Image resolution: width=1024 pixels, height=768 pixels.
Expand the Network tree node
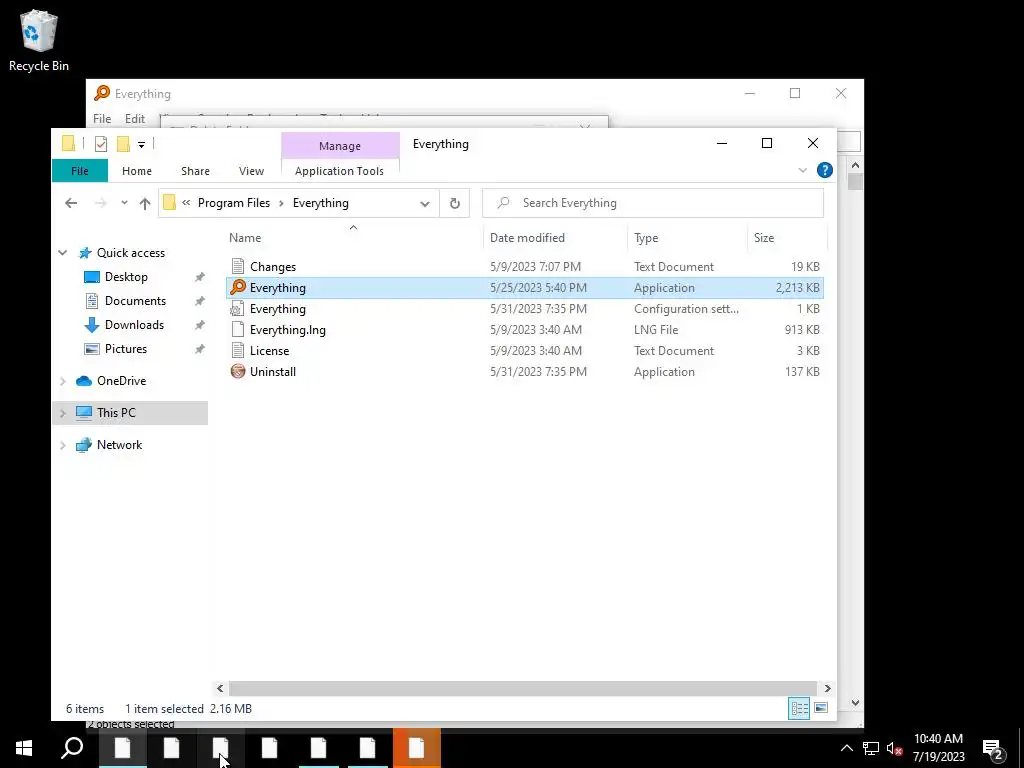coord(63,445)
